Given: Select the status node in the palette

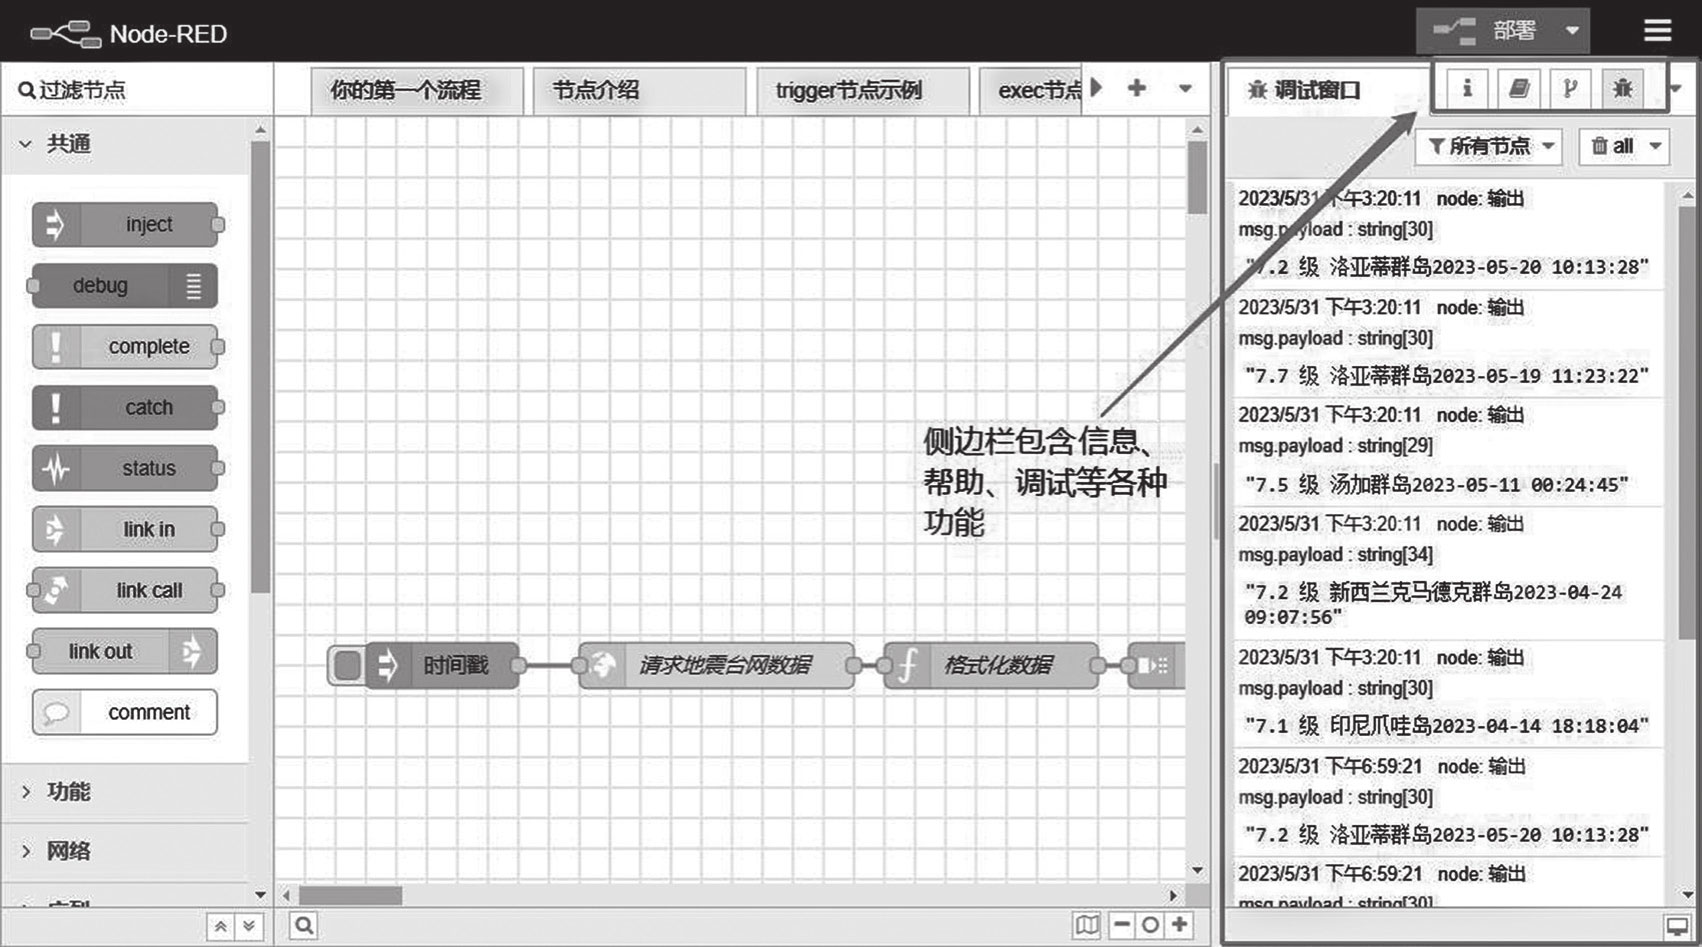Looking at the screenshot, I should [x=125, y=468].
